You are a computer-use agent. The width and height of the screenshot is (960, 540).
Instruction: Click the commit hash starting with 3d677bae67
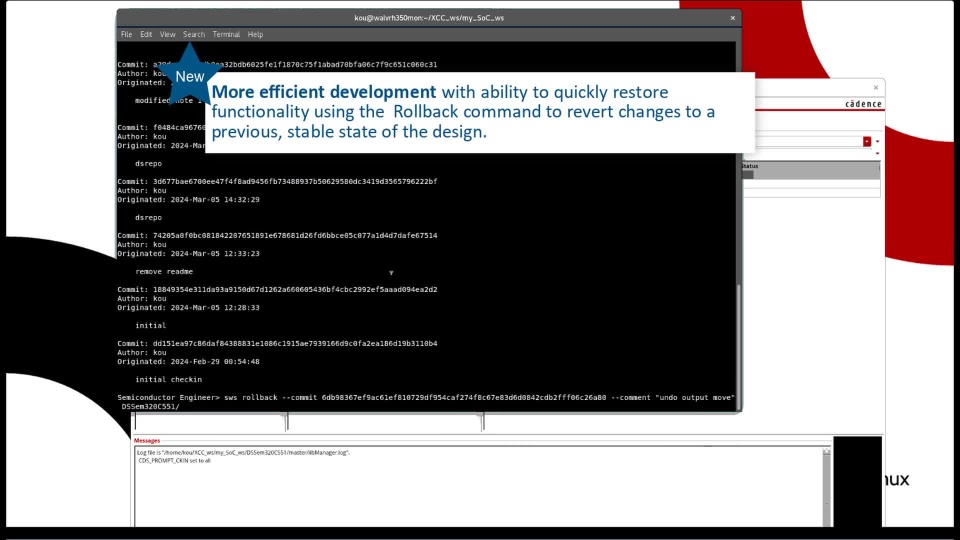click(x=295, y=182)
